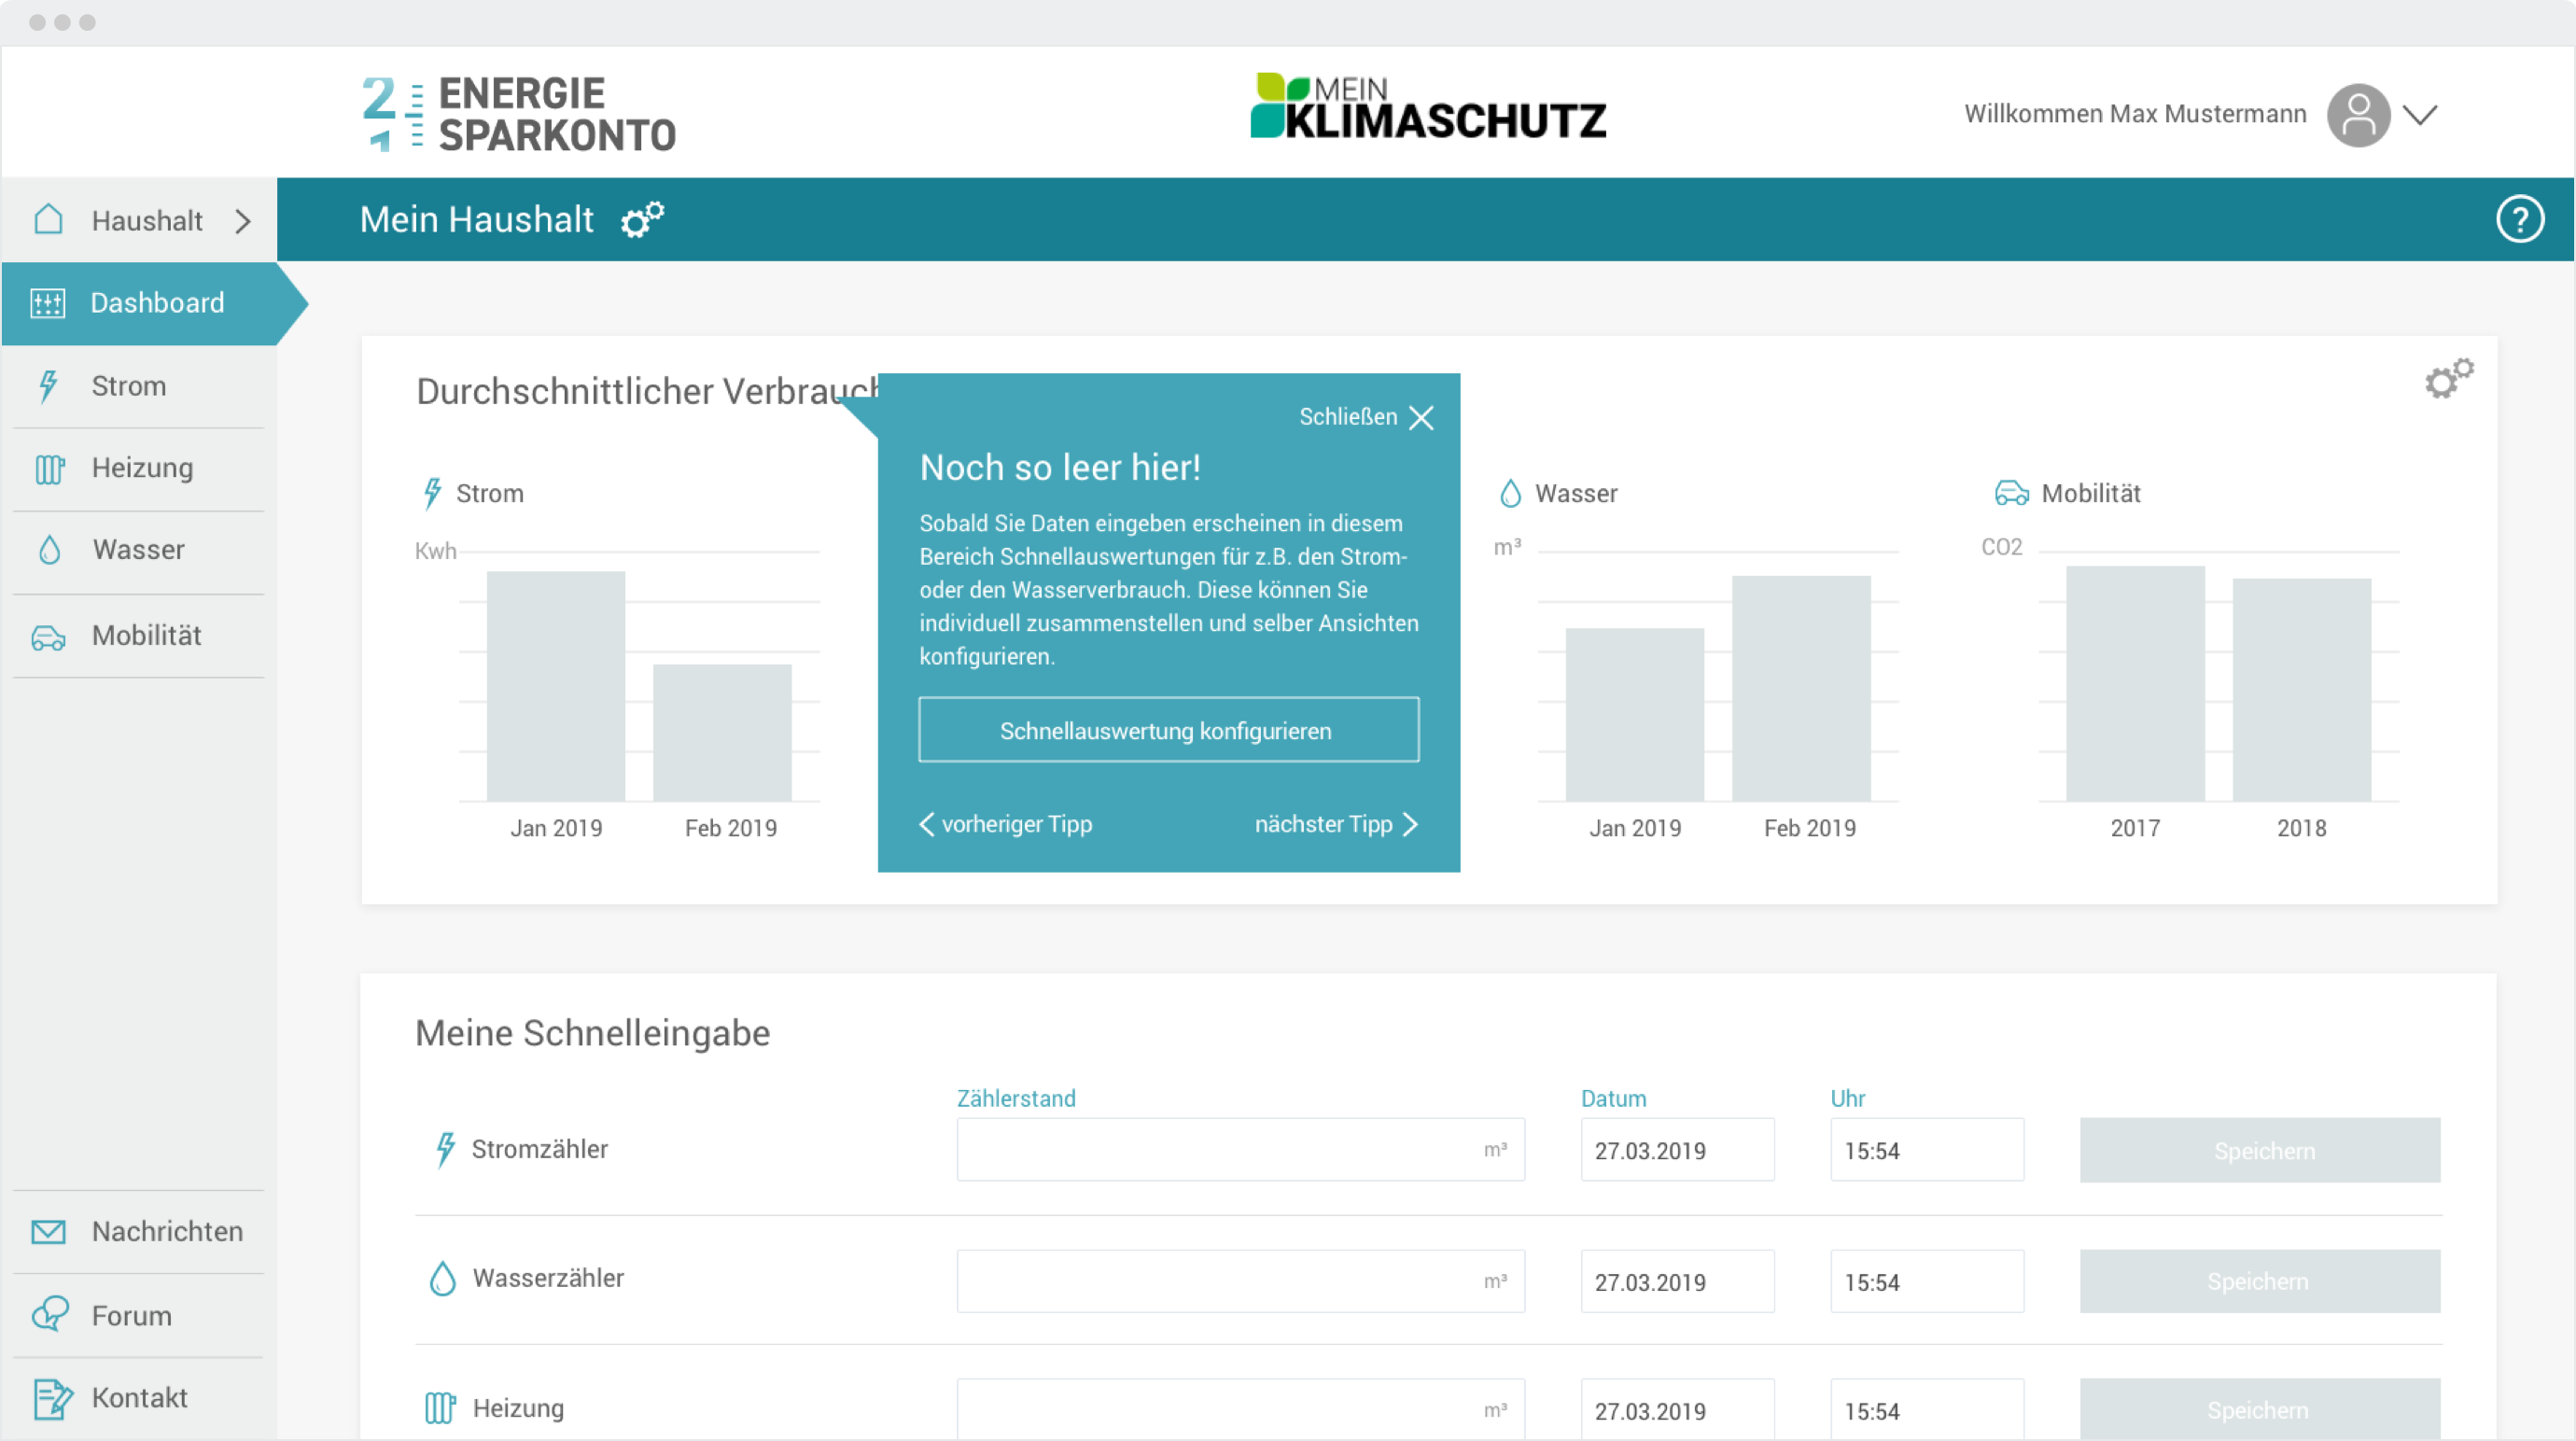This screenshot has width=2576, height=1441.
Task: Open Mobilität sidebar entry
Action: click(146, 636)
